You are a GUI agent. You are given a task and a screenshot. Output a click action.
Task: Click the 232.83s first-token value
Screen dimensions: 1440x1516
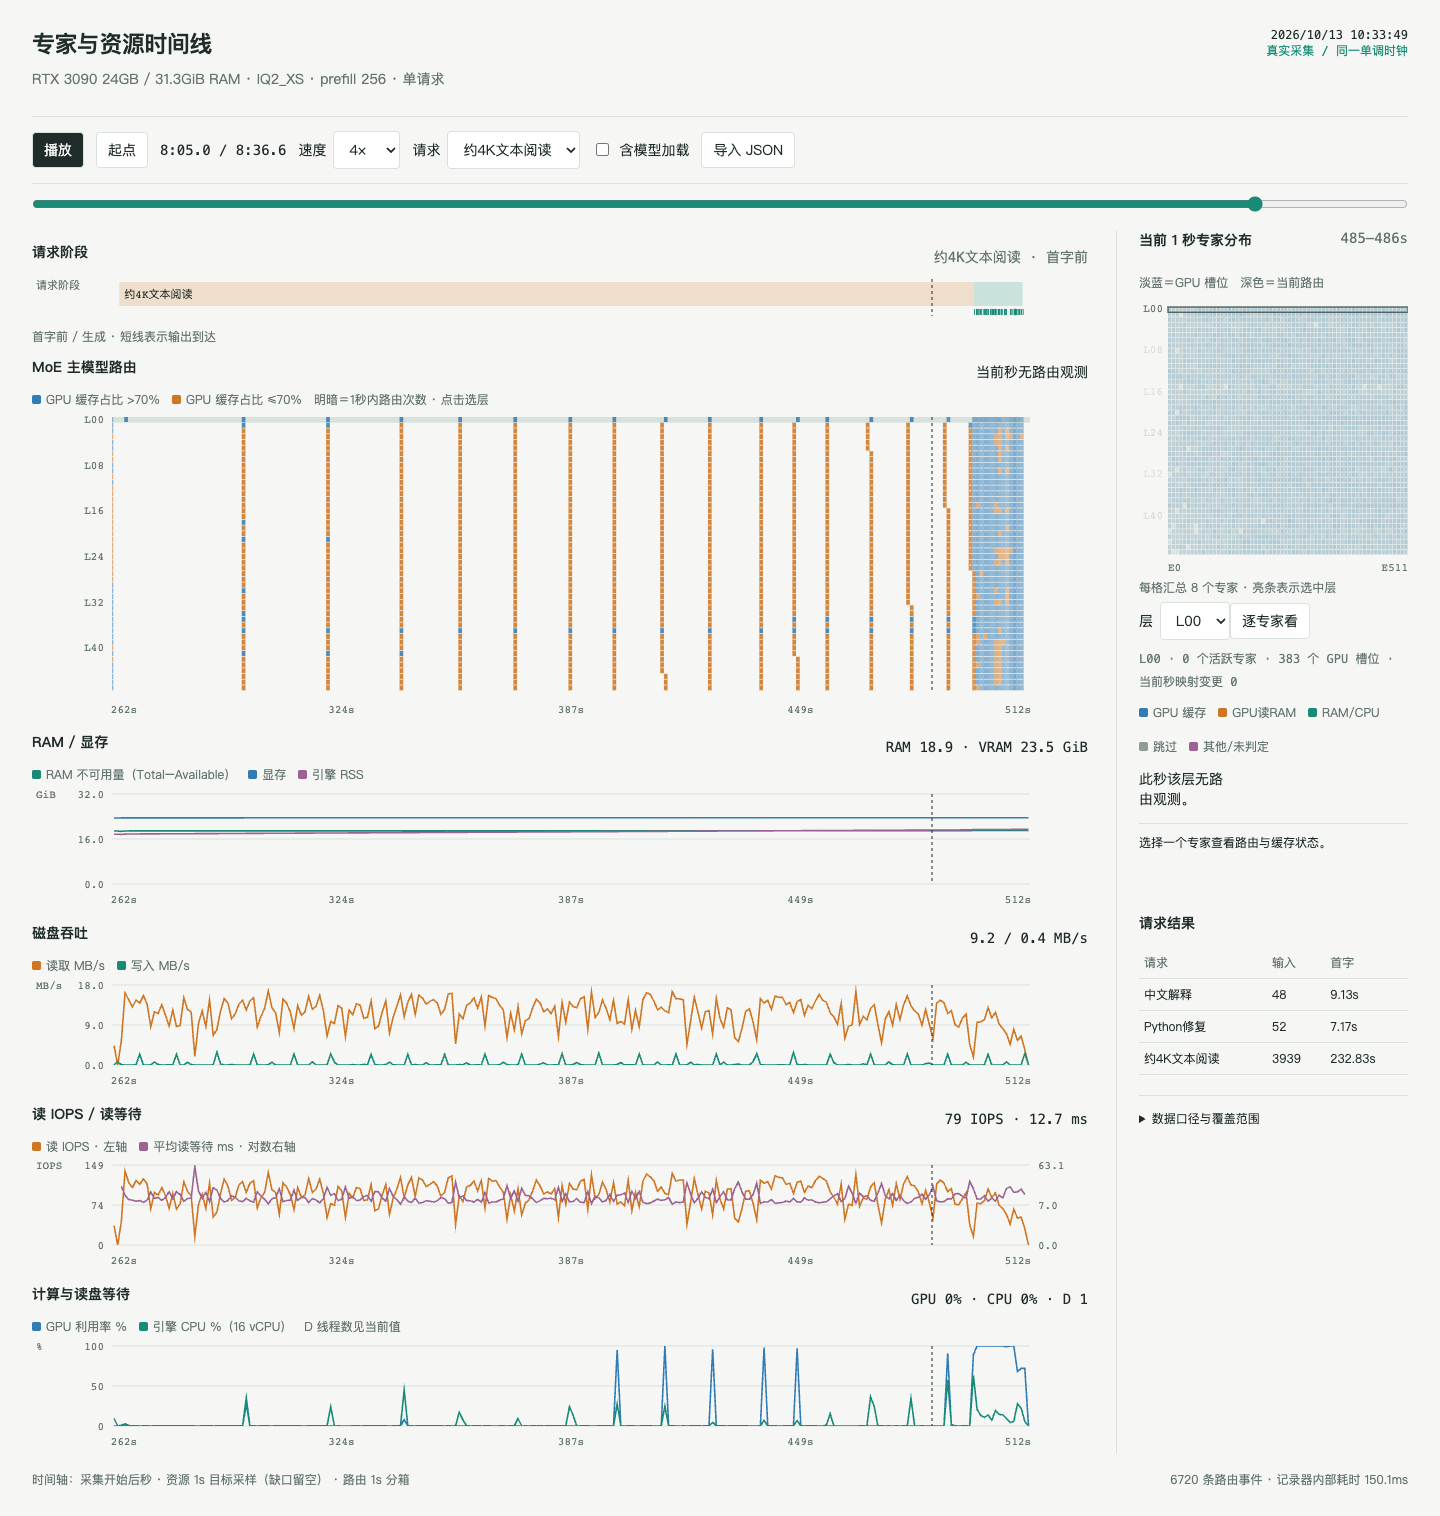tap(1353, 1059)
